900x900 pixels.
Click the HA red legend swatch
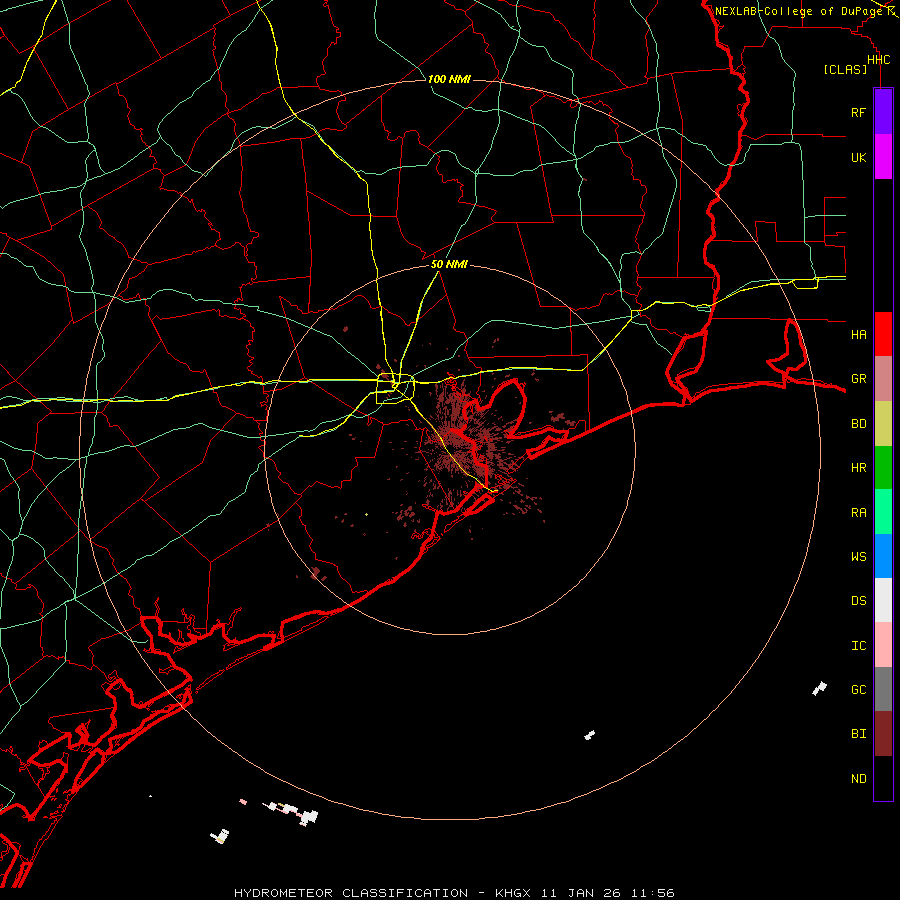883,334
